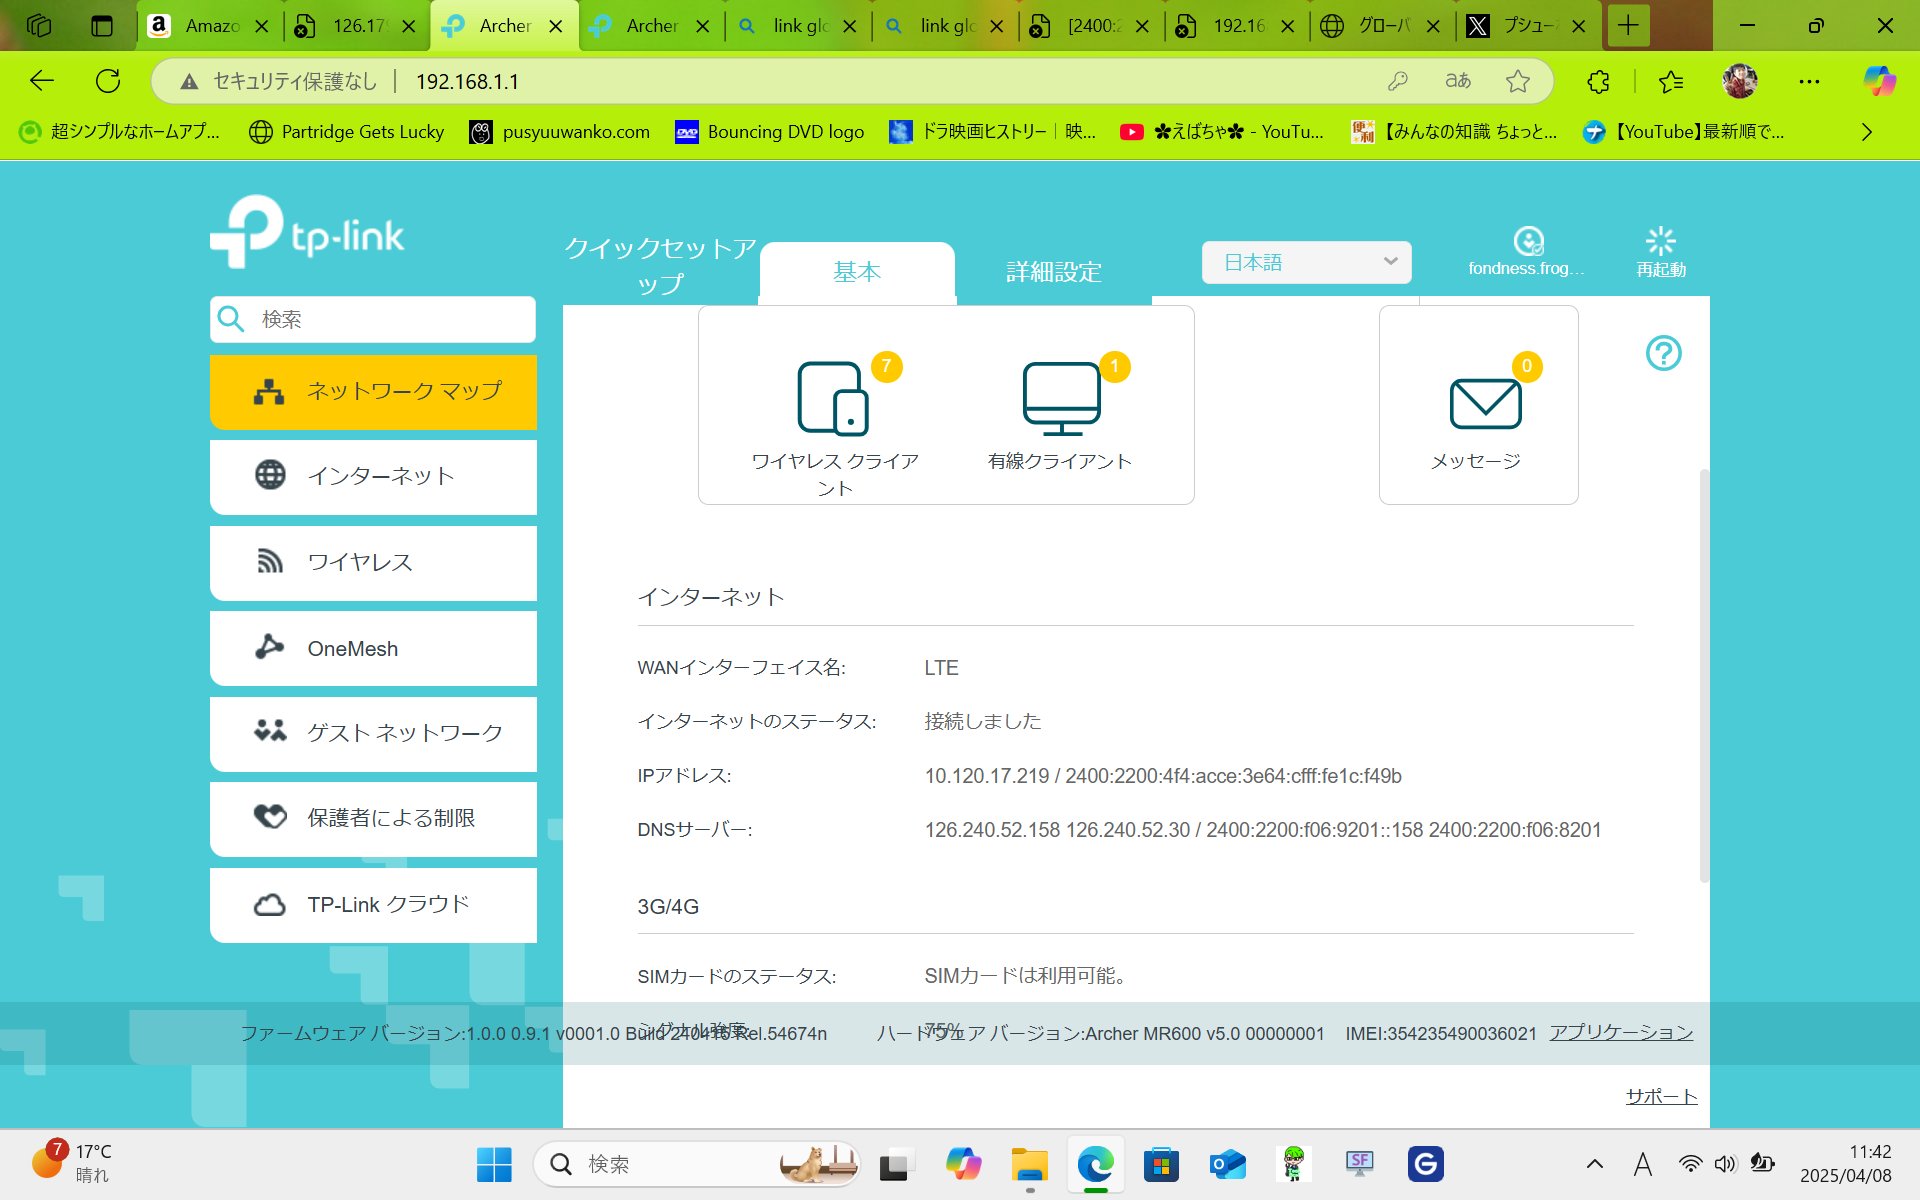The image size is (1920, 1200).
Task: Click the アプリケーション link
Action: pyautogui.click(x=1620, y=1032)
